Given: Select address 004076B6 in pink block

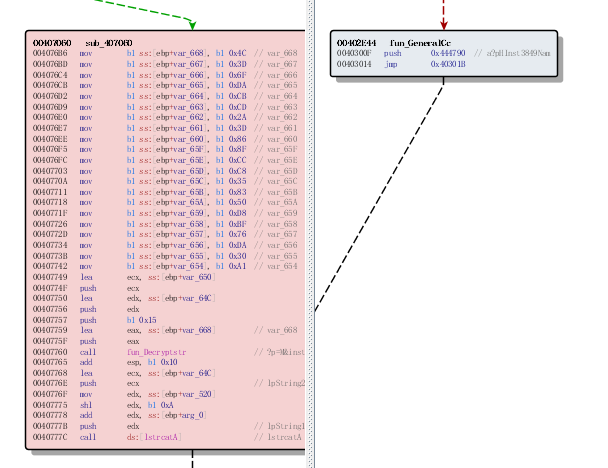Looking at the screenshot, I should point(50,53).
